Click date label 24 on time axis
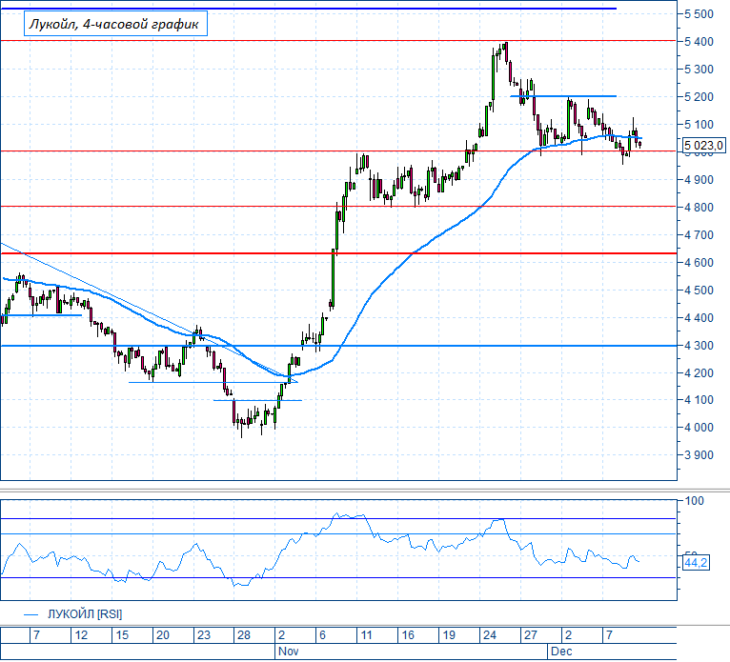730x662 pixels. click(489, 635)
